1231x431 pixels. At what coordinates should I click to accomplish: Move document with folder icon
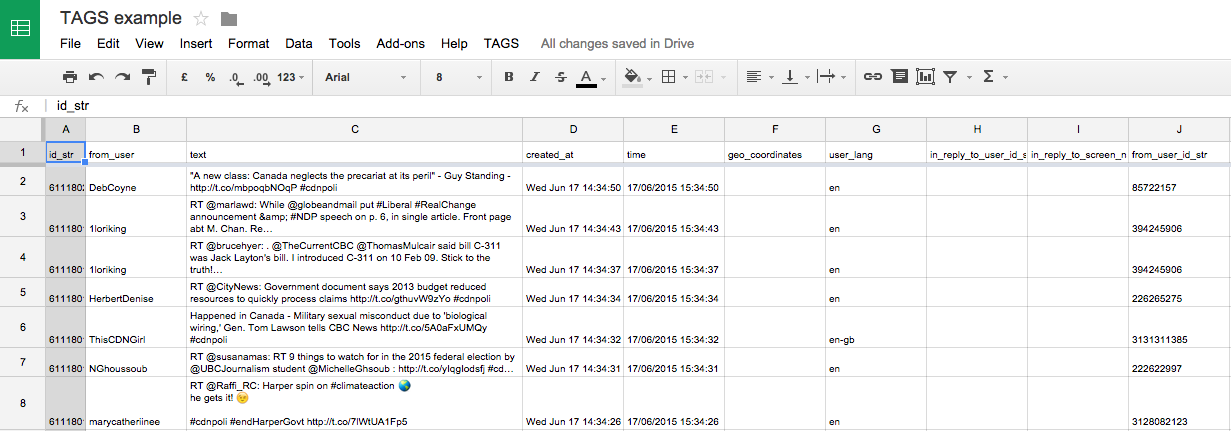coord(229,18)
